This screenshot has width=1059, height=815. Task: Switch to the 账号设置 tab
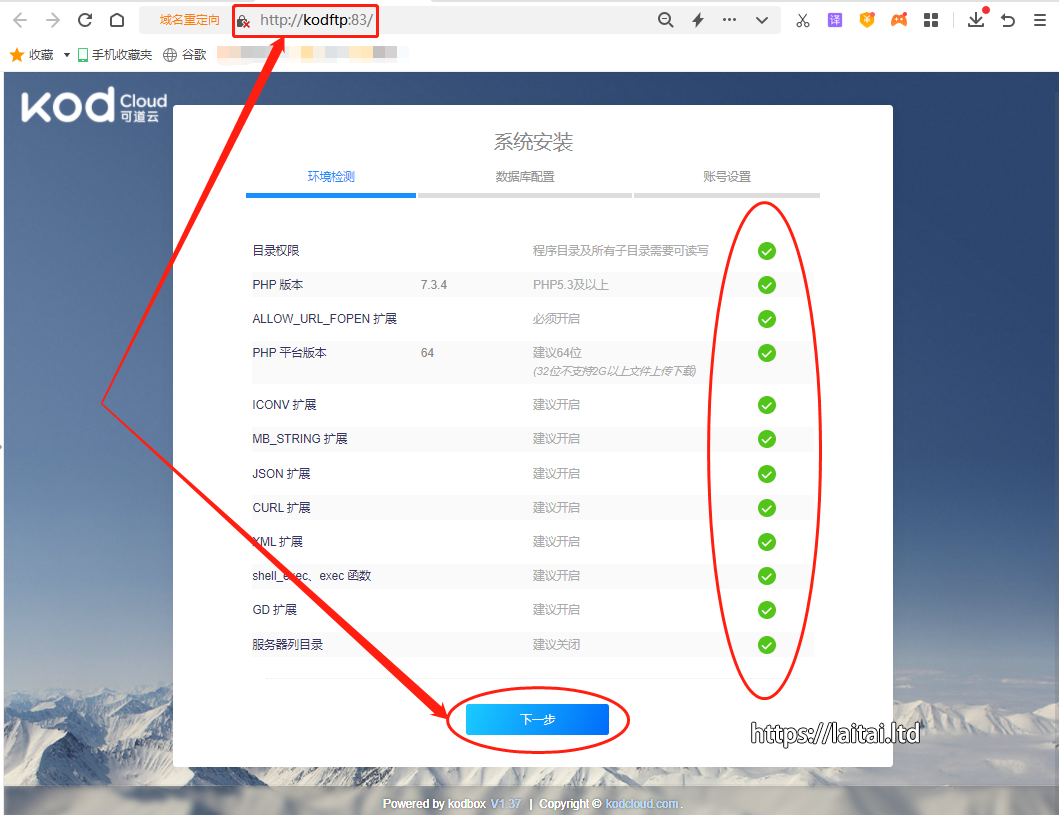tap(727, 177)
